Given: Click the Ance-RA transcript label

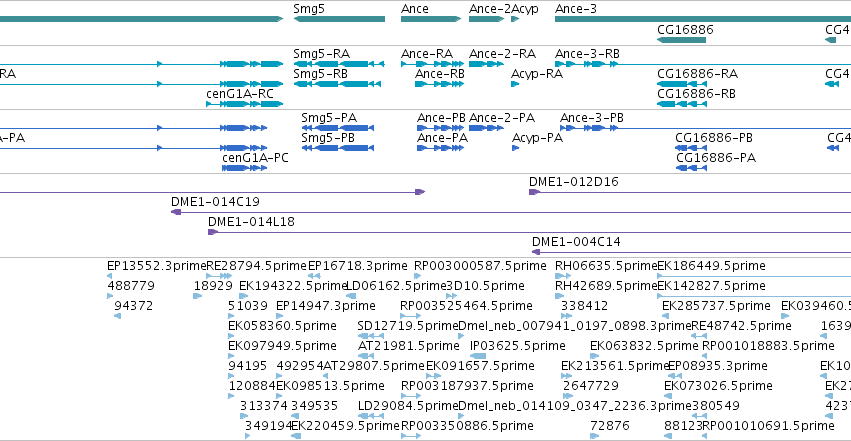Looking at the screenshot, I should coord(427,54).
